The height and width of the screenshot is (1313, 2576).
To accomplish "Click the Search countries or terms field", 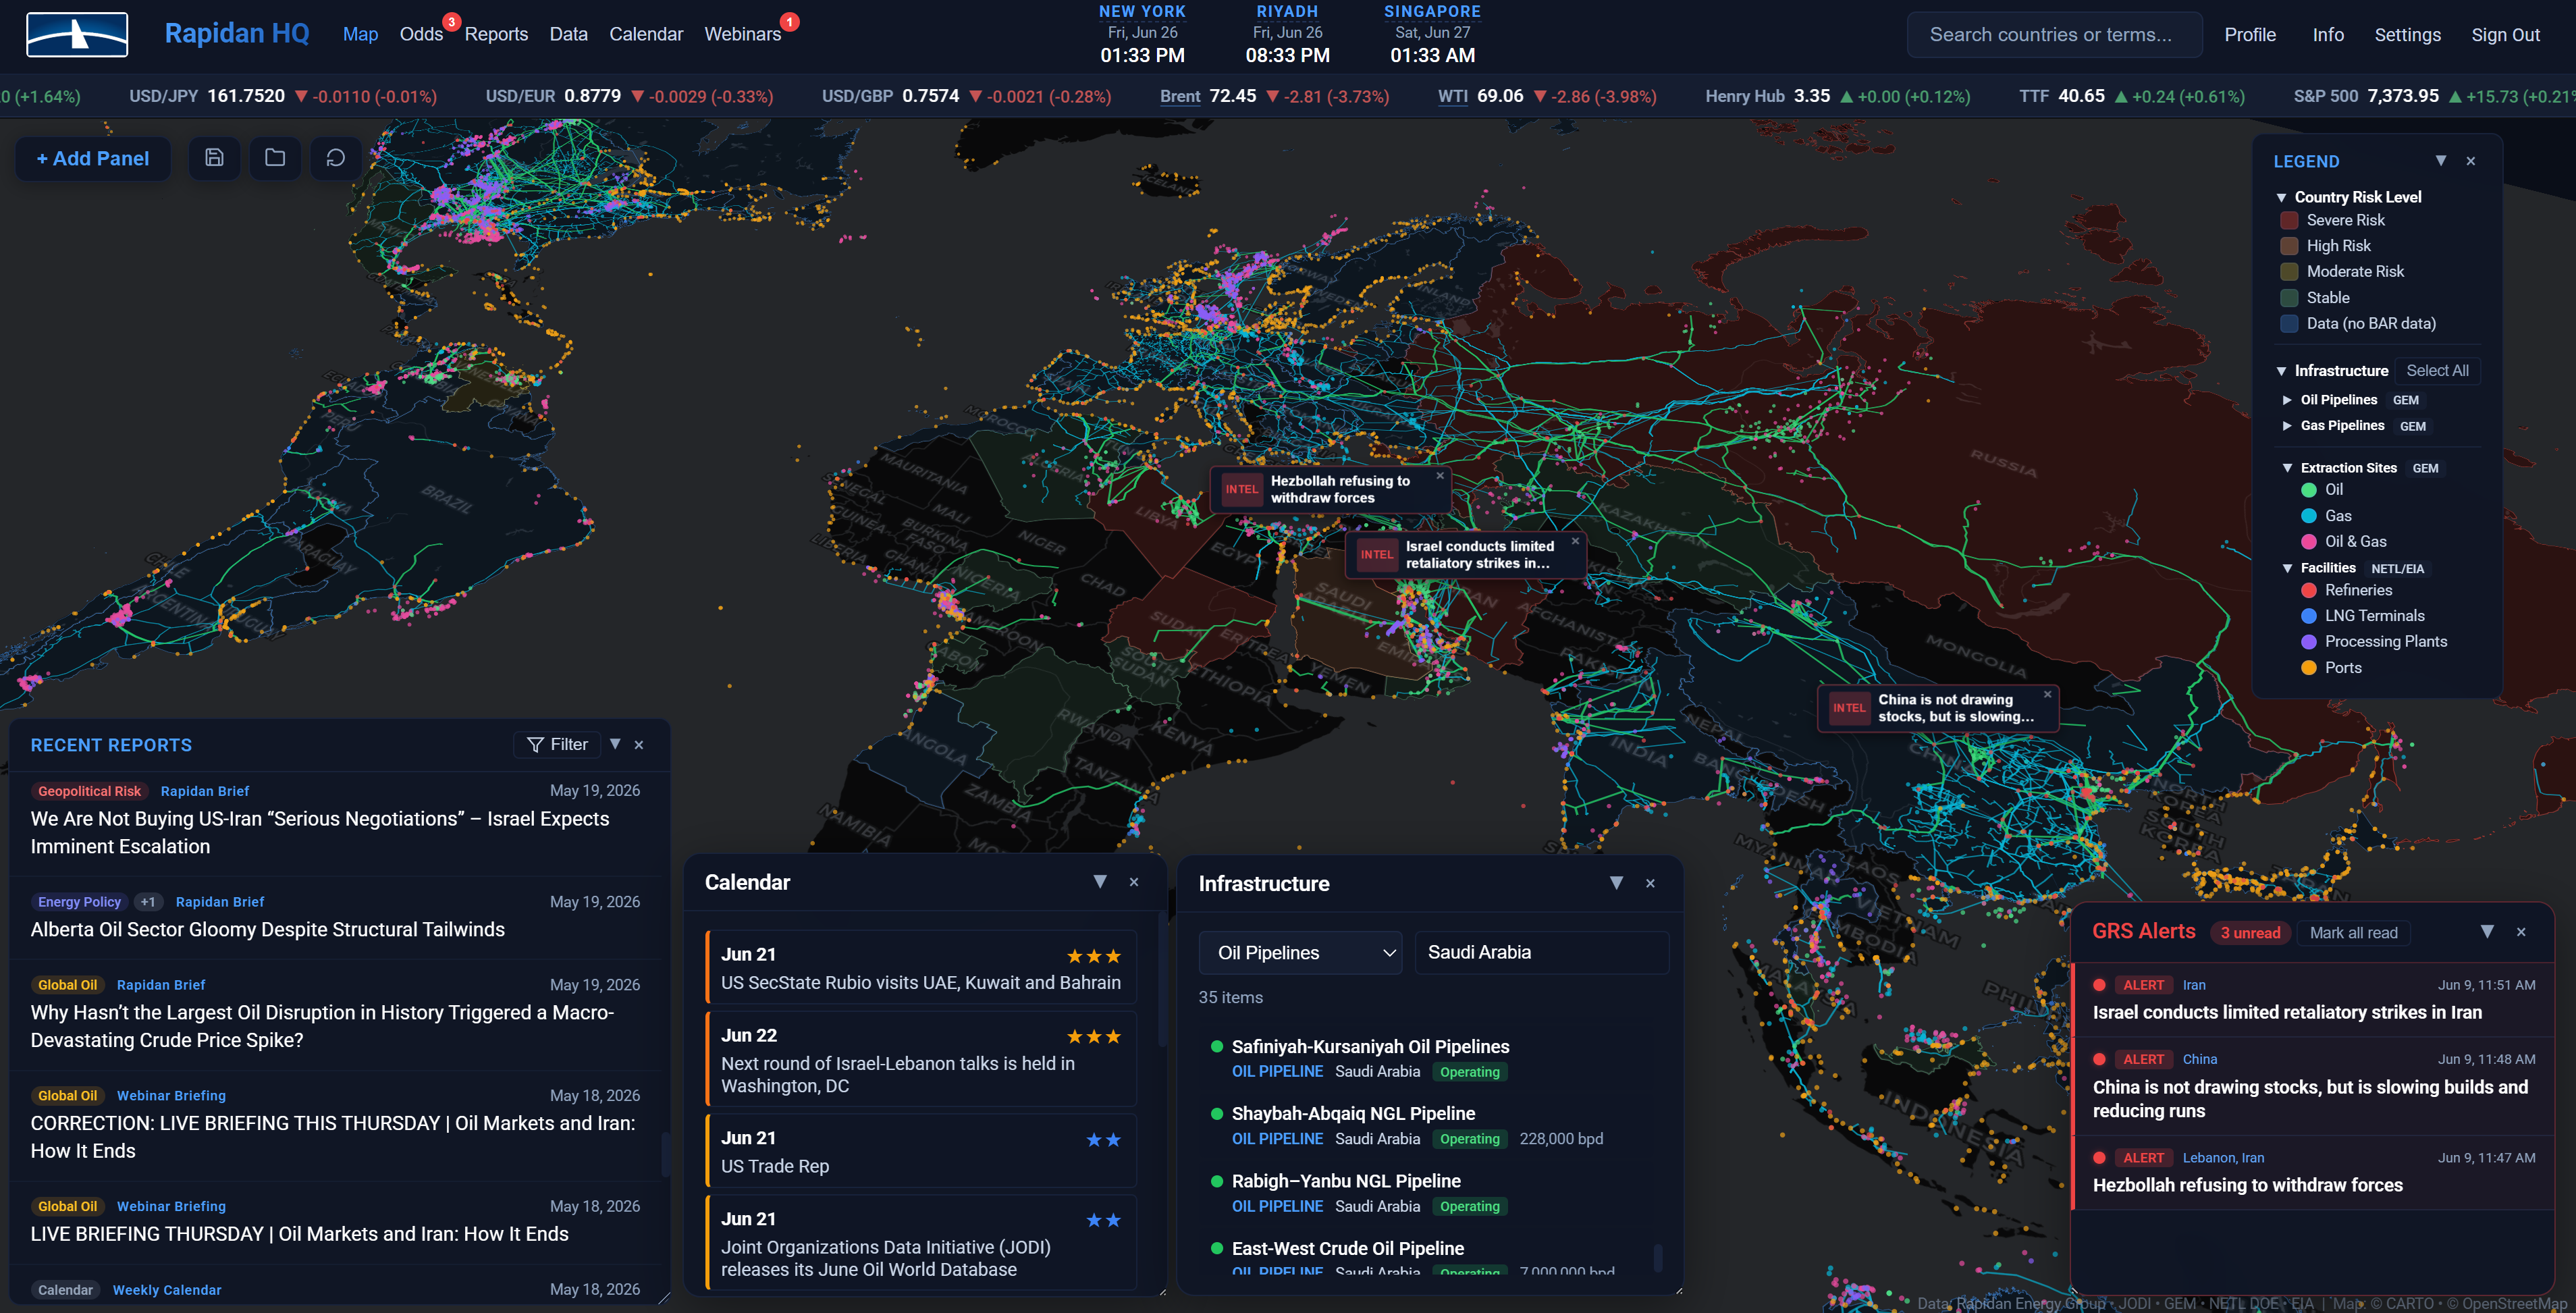I will (x=2054, y=35).
